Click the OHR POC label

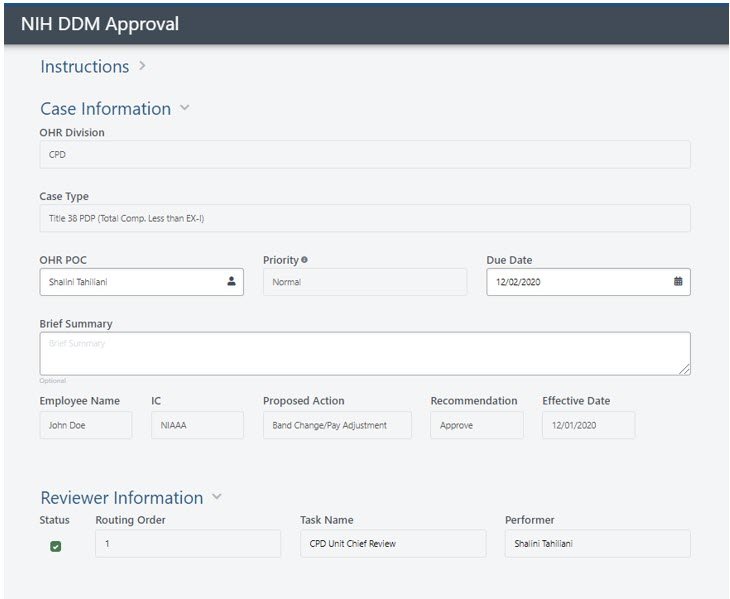coord(63,260)
